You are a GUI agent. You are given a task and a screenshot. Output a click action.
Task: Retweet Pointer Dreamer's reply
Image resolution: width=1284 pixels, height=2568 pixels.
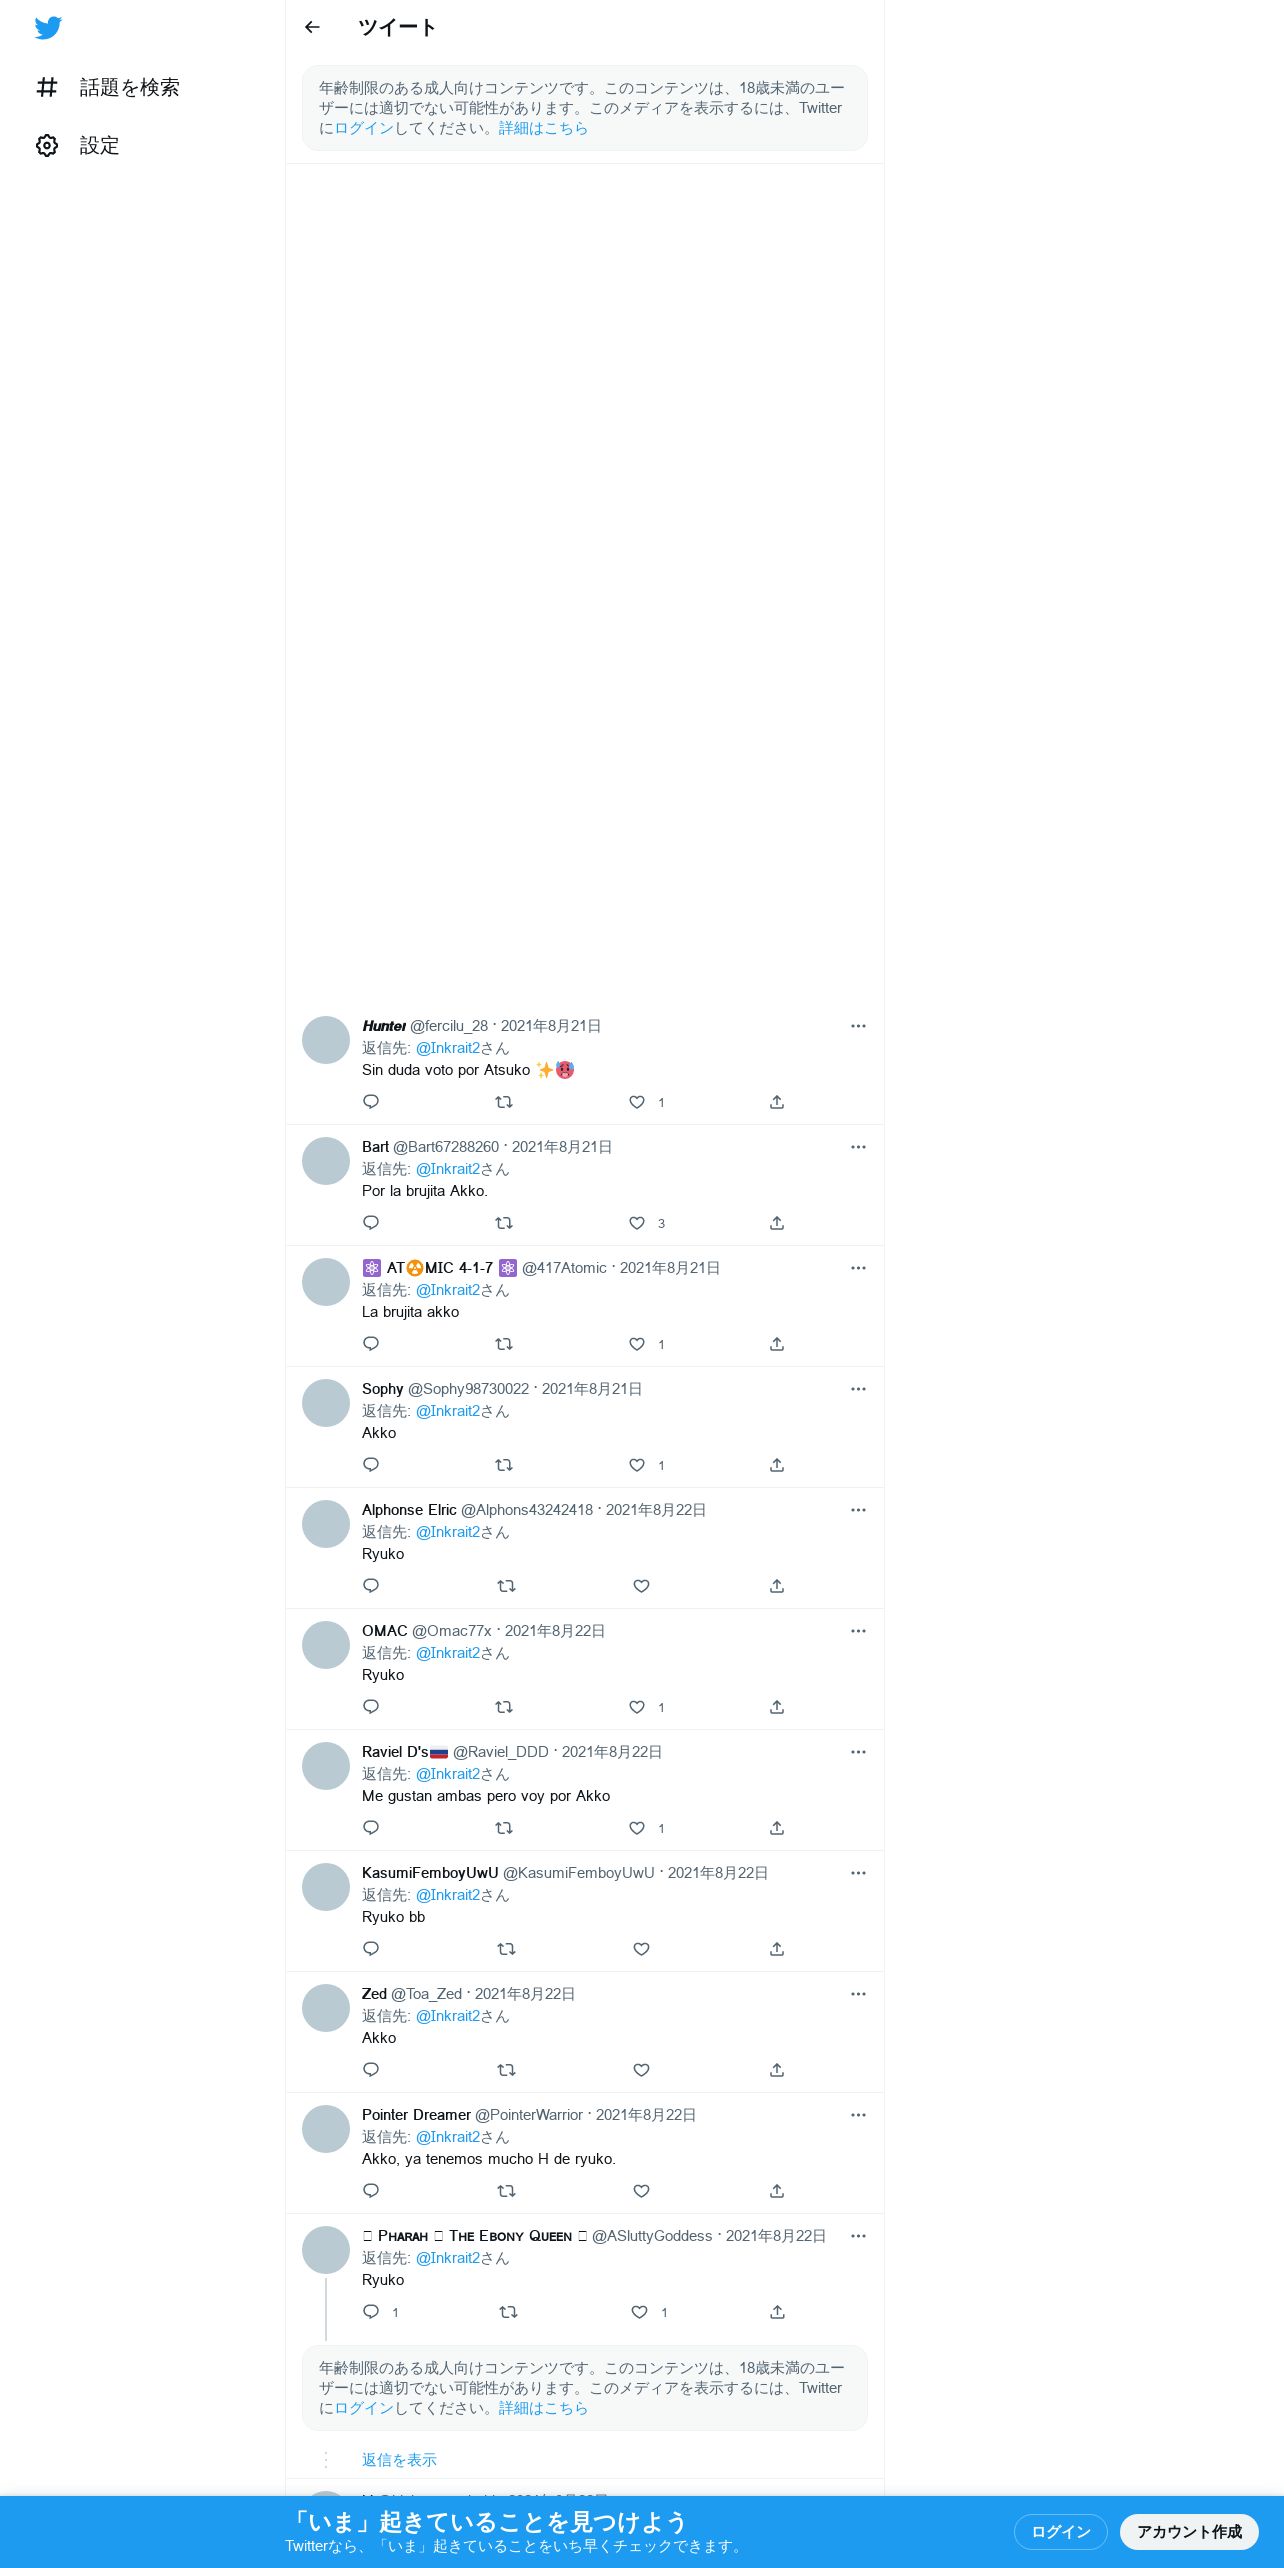pyautogui.click(x=507, y=2191)
